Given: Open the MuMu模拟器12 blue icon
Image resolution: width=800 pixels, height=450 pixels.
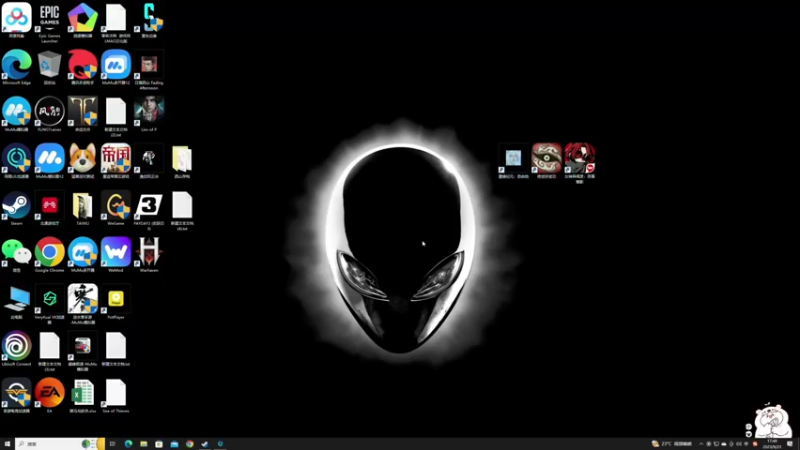Looking at the screenshot, I should point(49,161).
